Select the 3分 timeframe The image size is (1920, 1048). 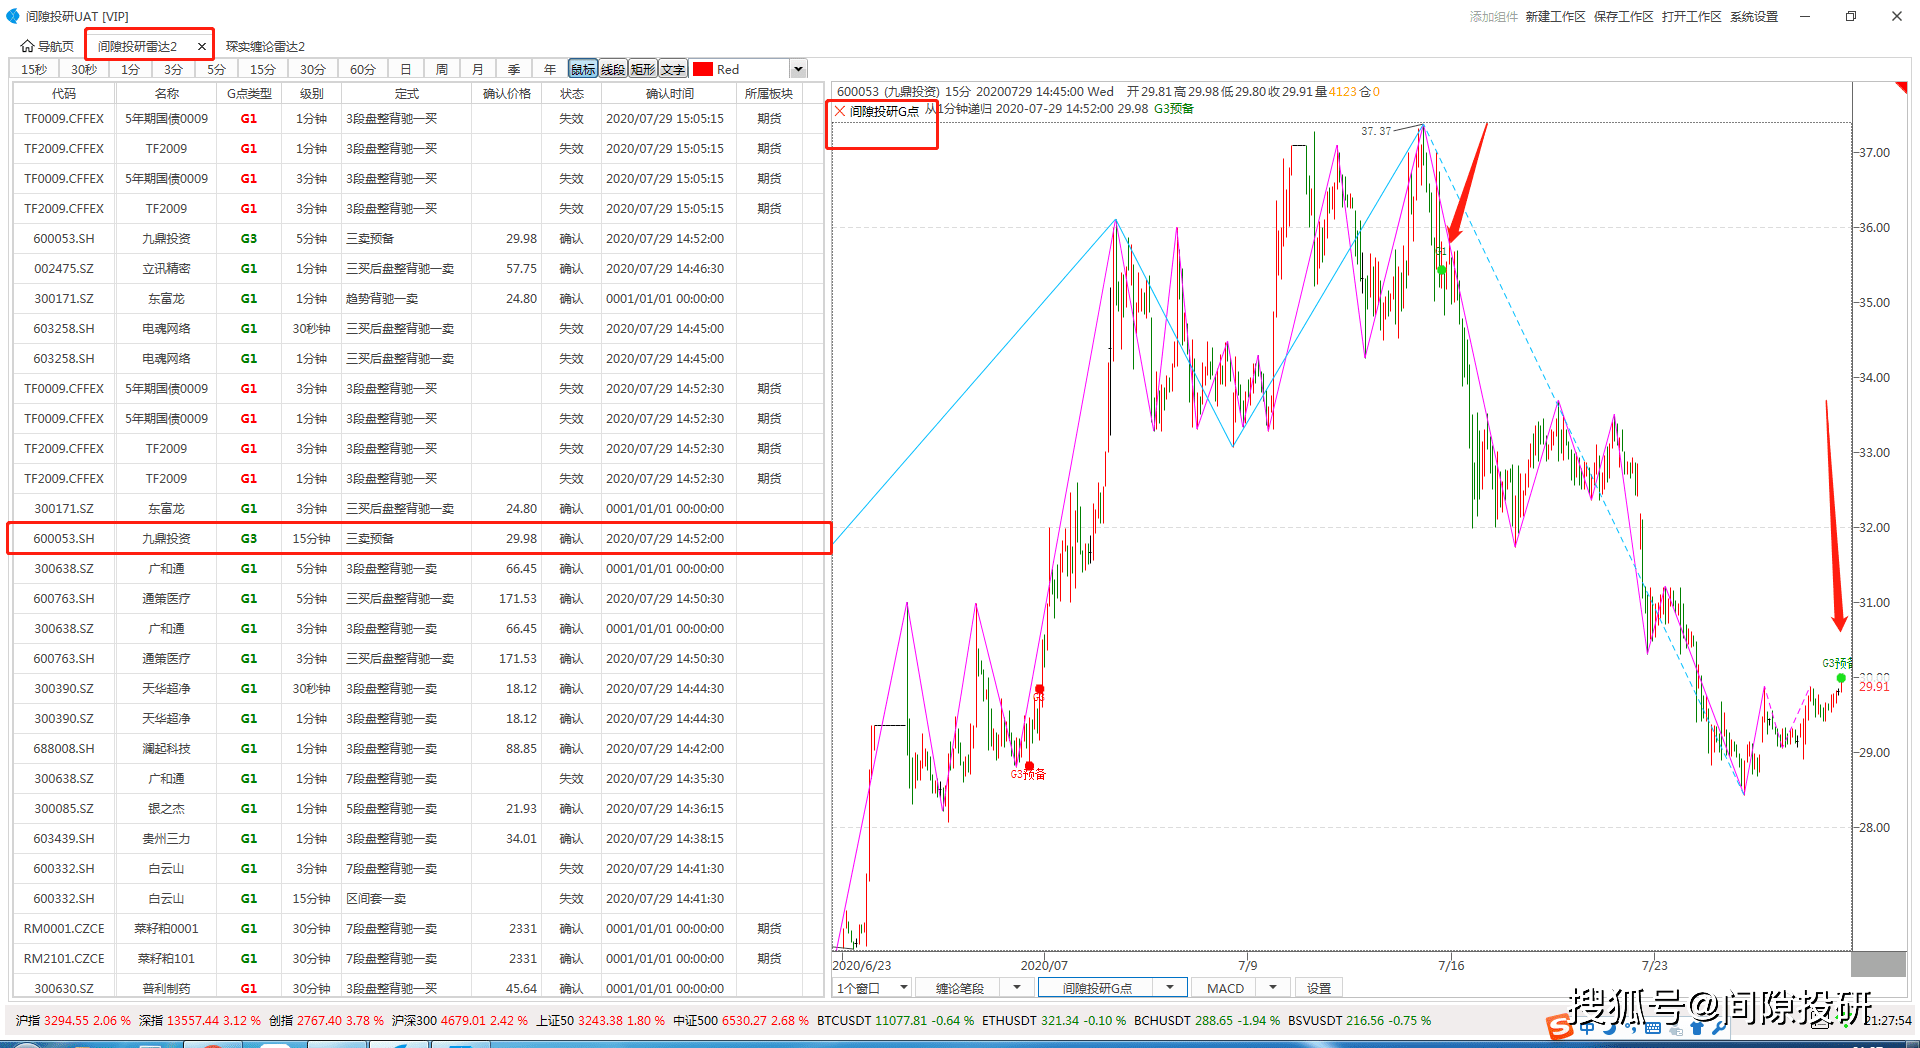(x=173, y=69)
